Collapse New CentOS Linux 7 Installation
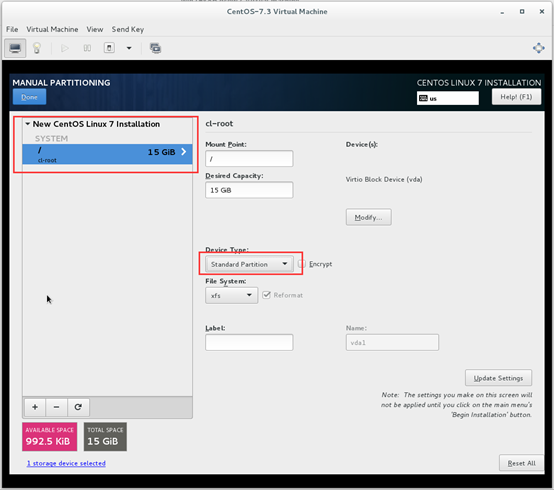The image size is (554, 490). point(28,124)
